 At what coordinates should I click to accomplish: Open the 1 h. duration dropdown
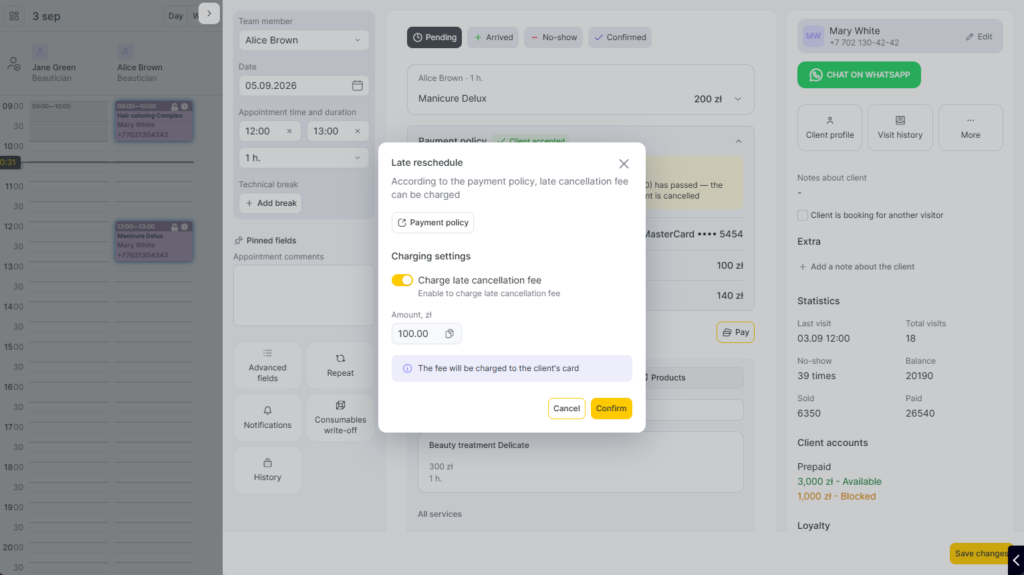coord(304,158)
